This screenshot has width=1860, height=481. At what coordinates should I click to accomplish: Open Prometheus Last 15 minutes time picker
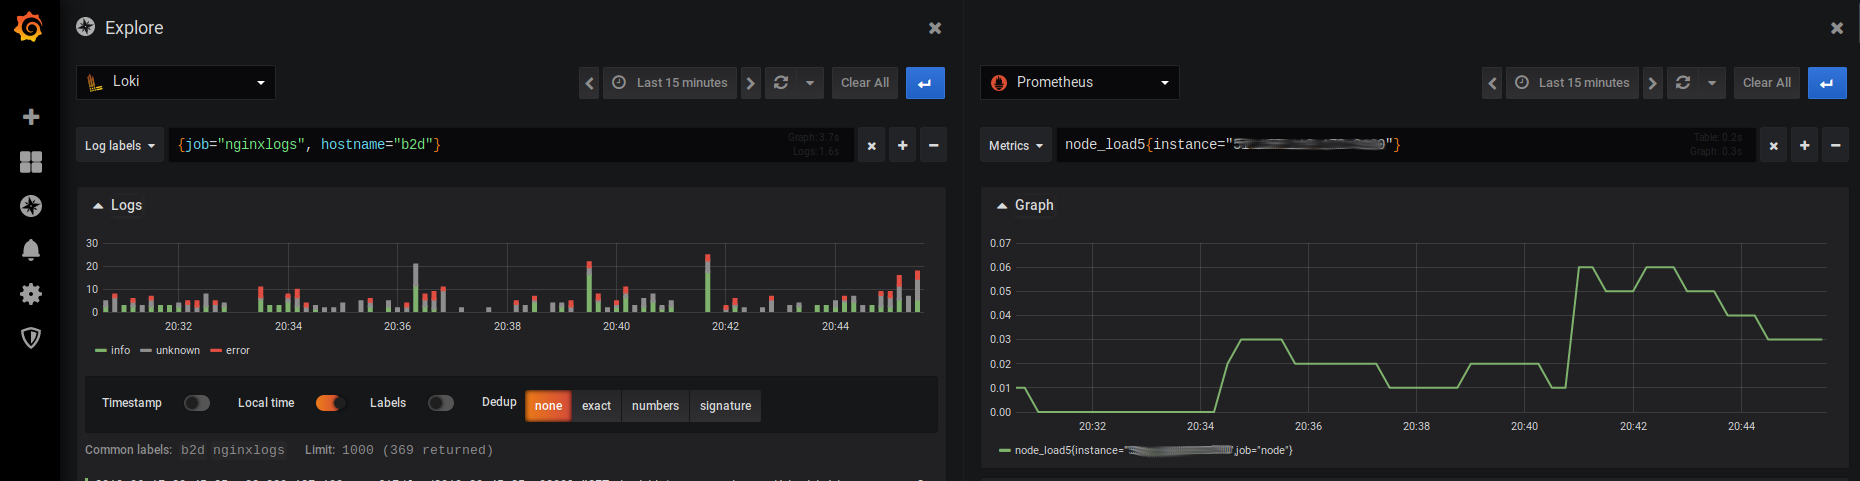1572,83
